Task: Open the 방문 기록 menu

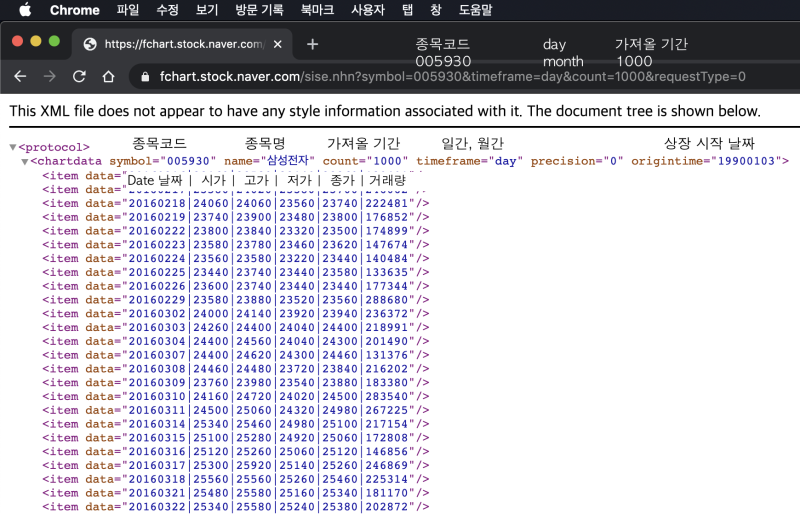Action: tap(259, 10)
